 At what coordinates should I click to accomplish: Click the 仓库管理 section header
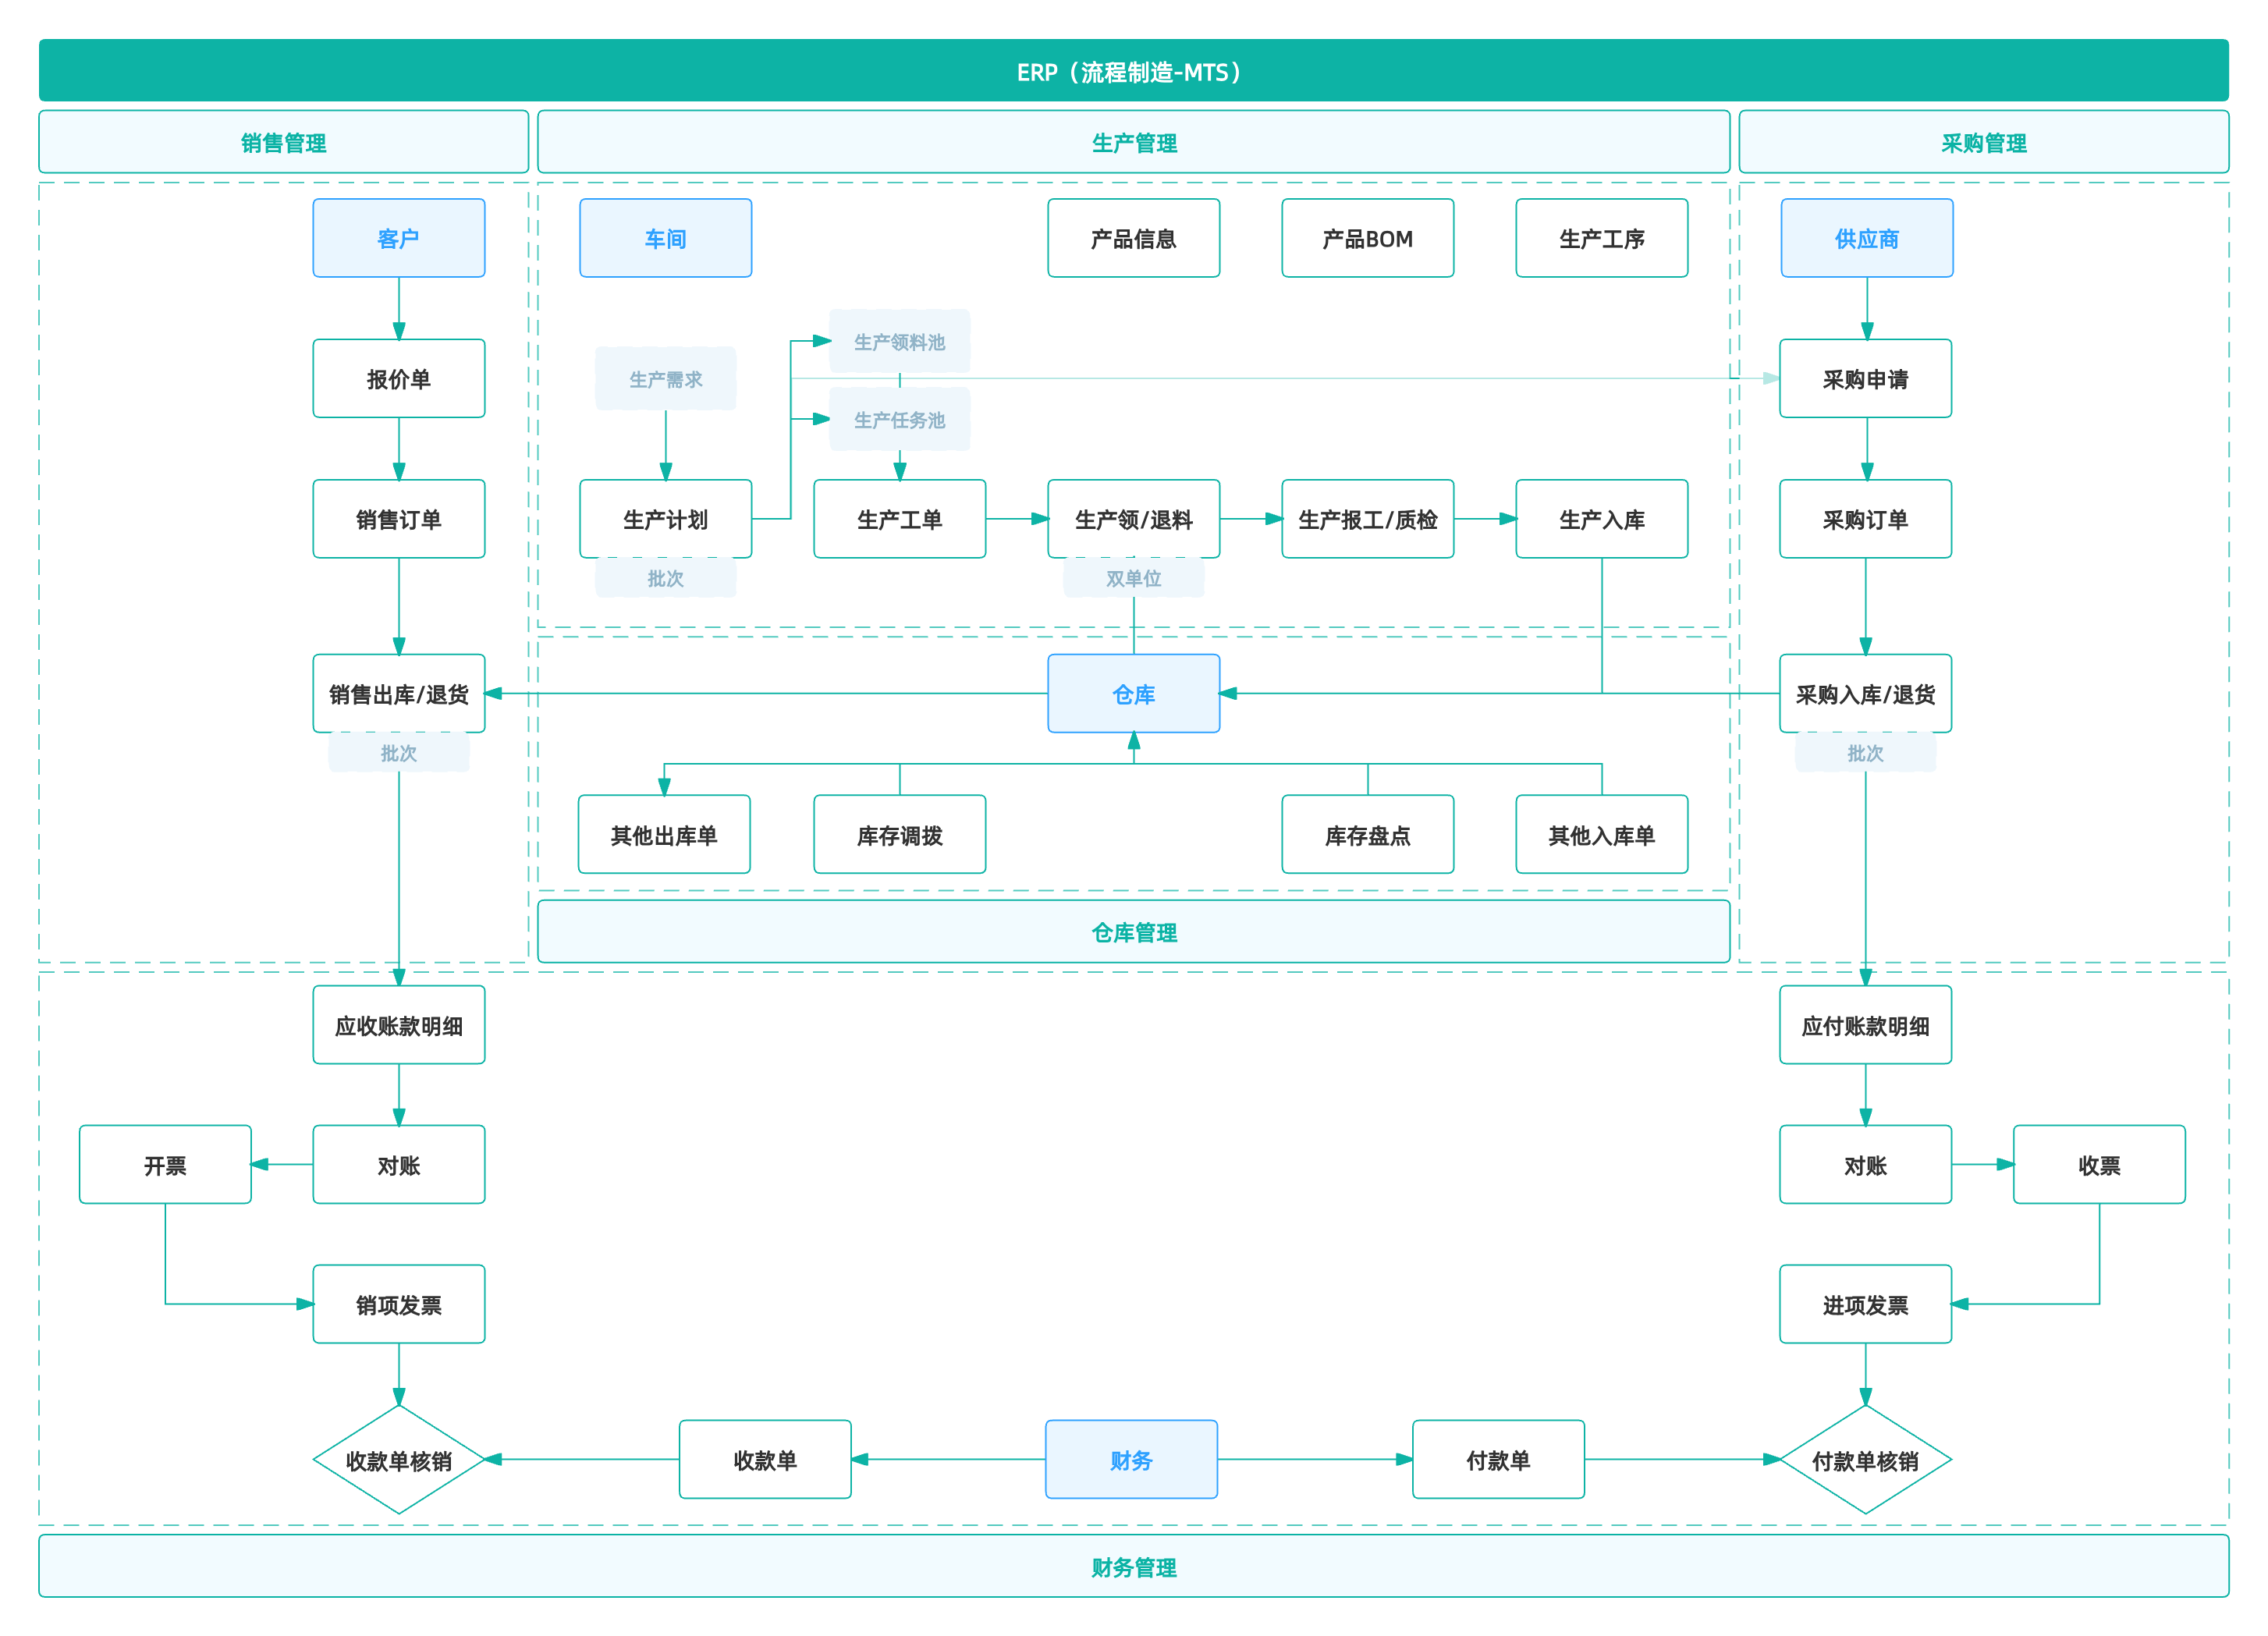pos(1133,931)
